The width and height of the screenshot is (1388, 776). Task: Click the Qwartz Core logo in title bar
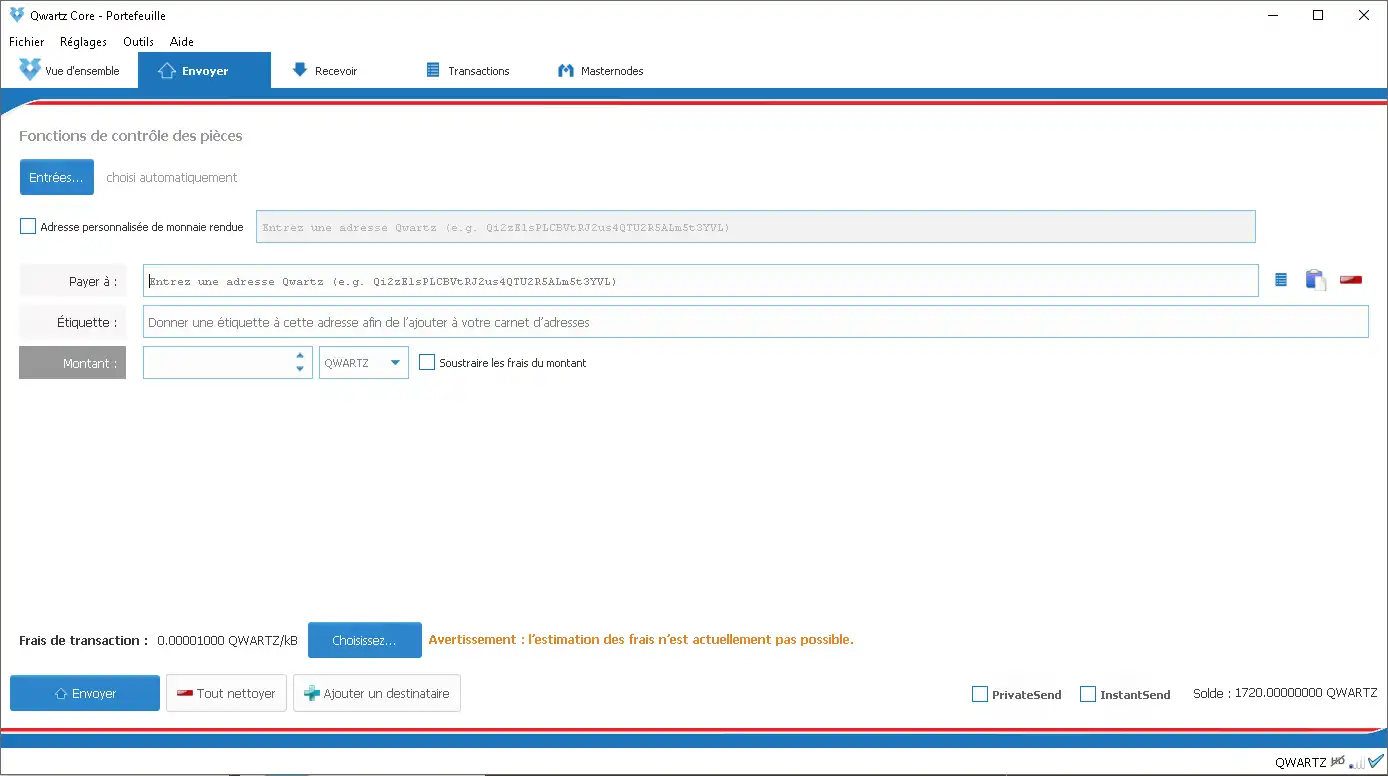pyautogui.click(x=16, y=15)
